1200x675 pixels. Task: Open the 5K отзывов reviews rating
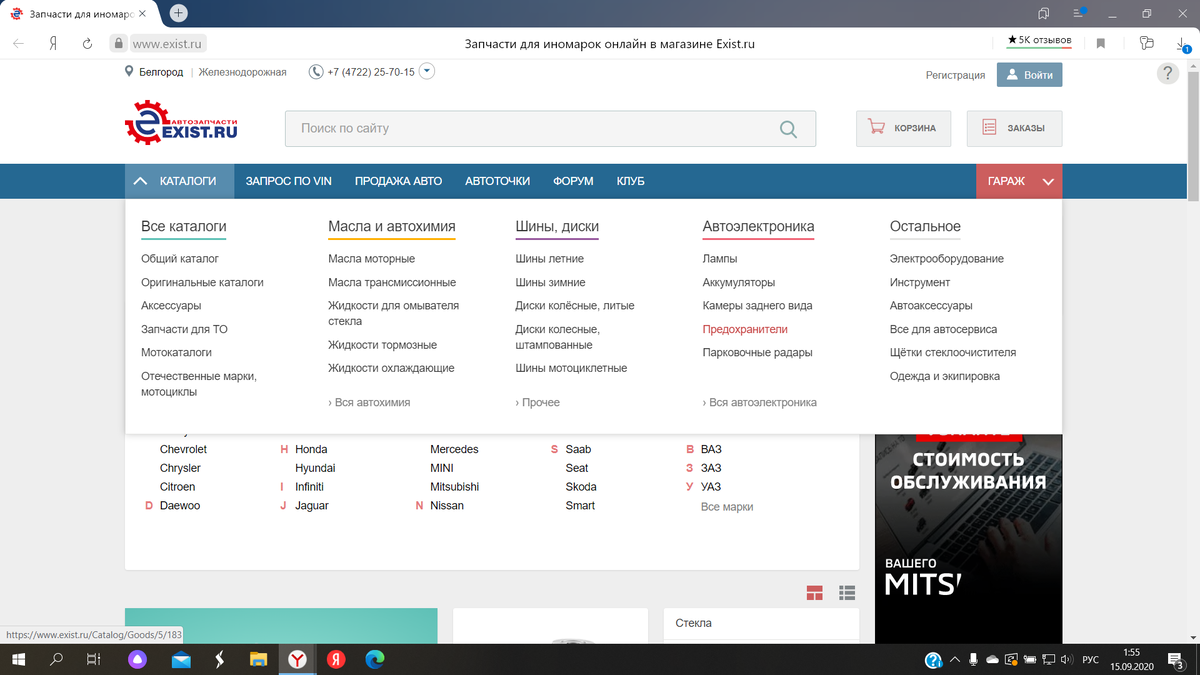click(x=1040, y=40)
